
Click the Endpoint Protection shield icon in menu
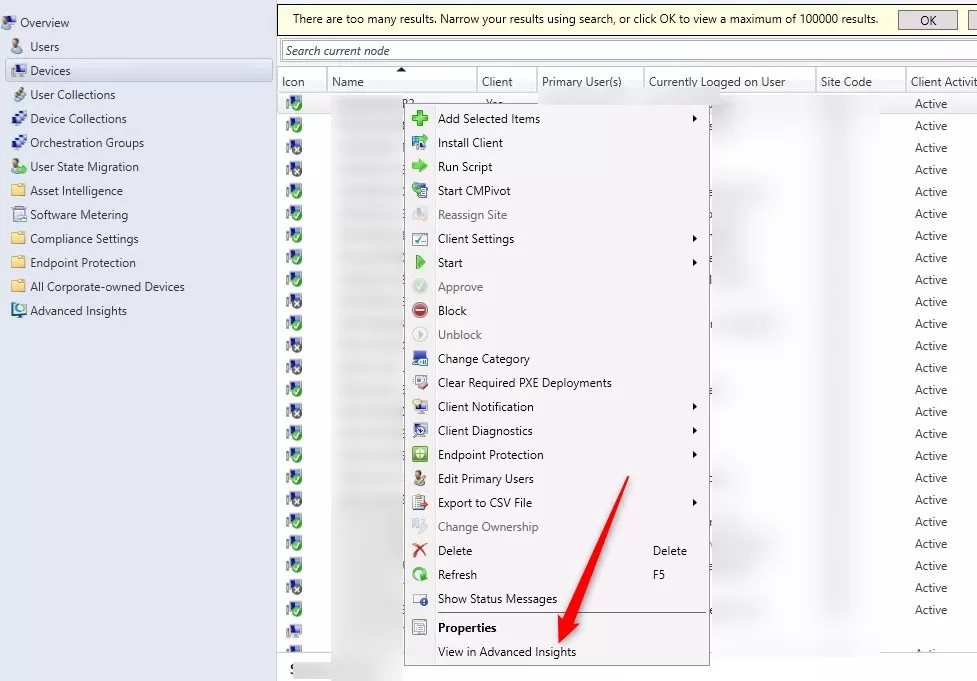420,455
